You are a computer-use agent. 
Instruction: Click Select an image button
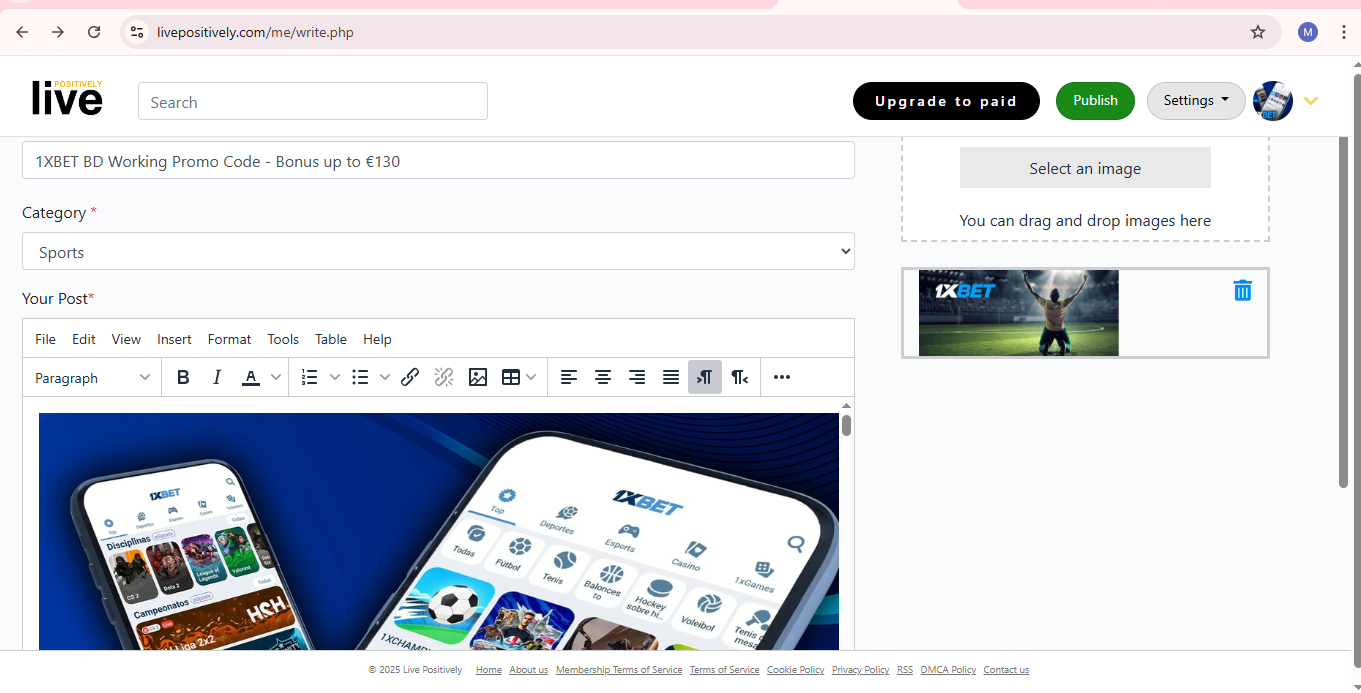[x=1085, y=168]
